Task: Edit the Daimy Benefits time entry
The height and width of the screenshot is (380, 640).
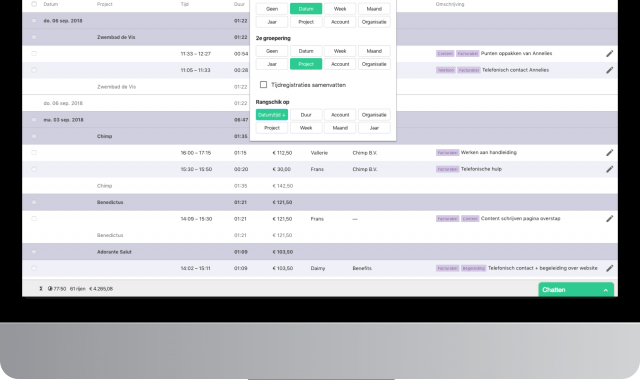Action: [x=609, y=268]
